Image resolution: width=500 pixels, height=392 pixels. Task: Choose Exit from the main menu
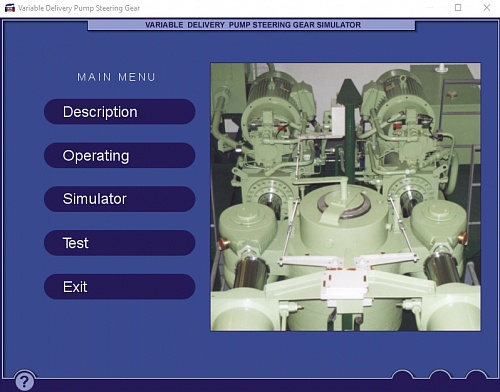[119, 287]
